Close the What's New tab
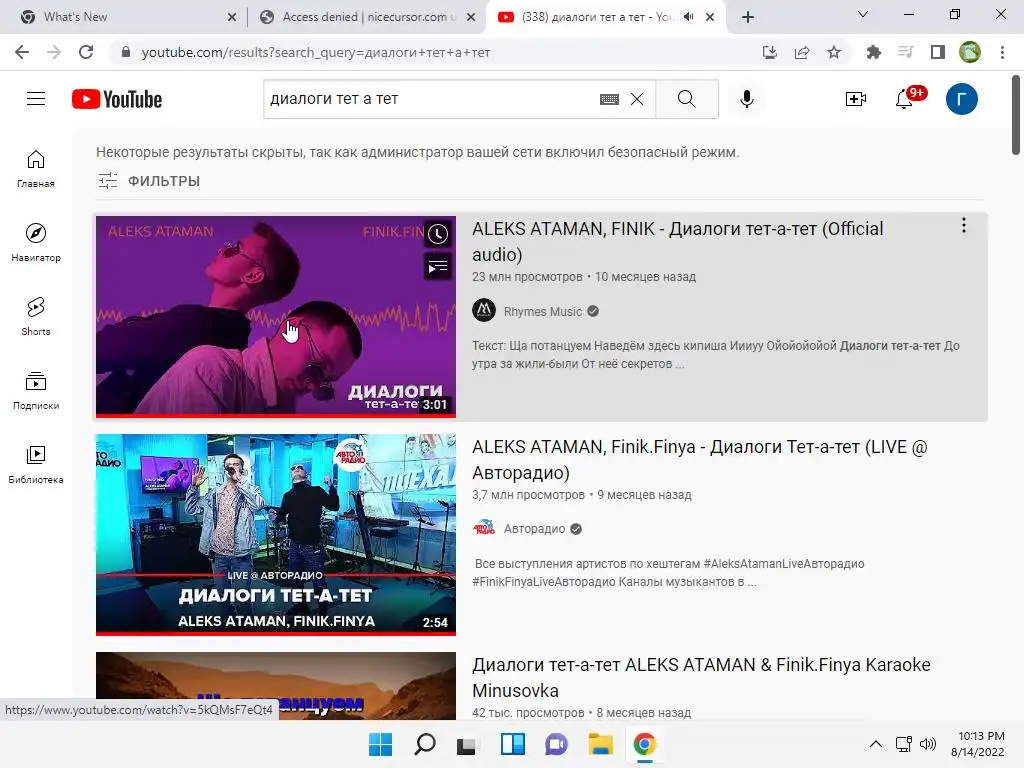This screenshot has width=1024, height=768. click(232, 17)
